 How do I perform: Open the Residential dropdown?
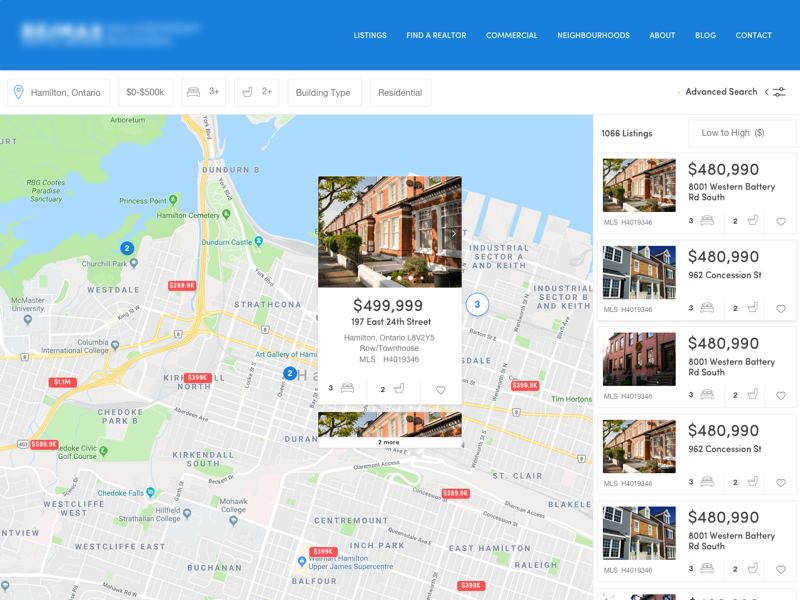pos(400,91)
